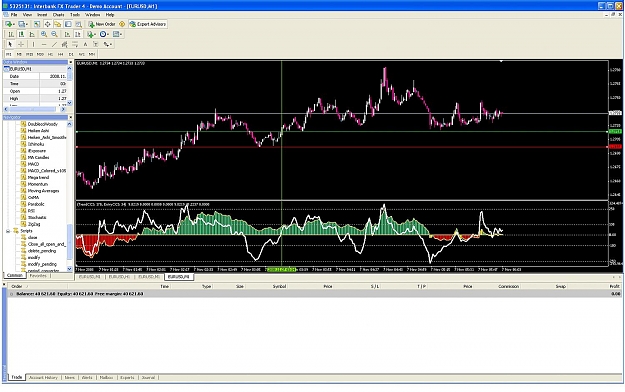The height and width of the screenshot is (392, 625).
Task: Collapse the Balance row expander in Terminal
Action: tap(11, 294)
